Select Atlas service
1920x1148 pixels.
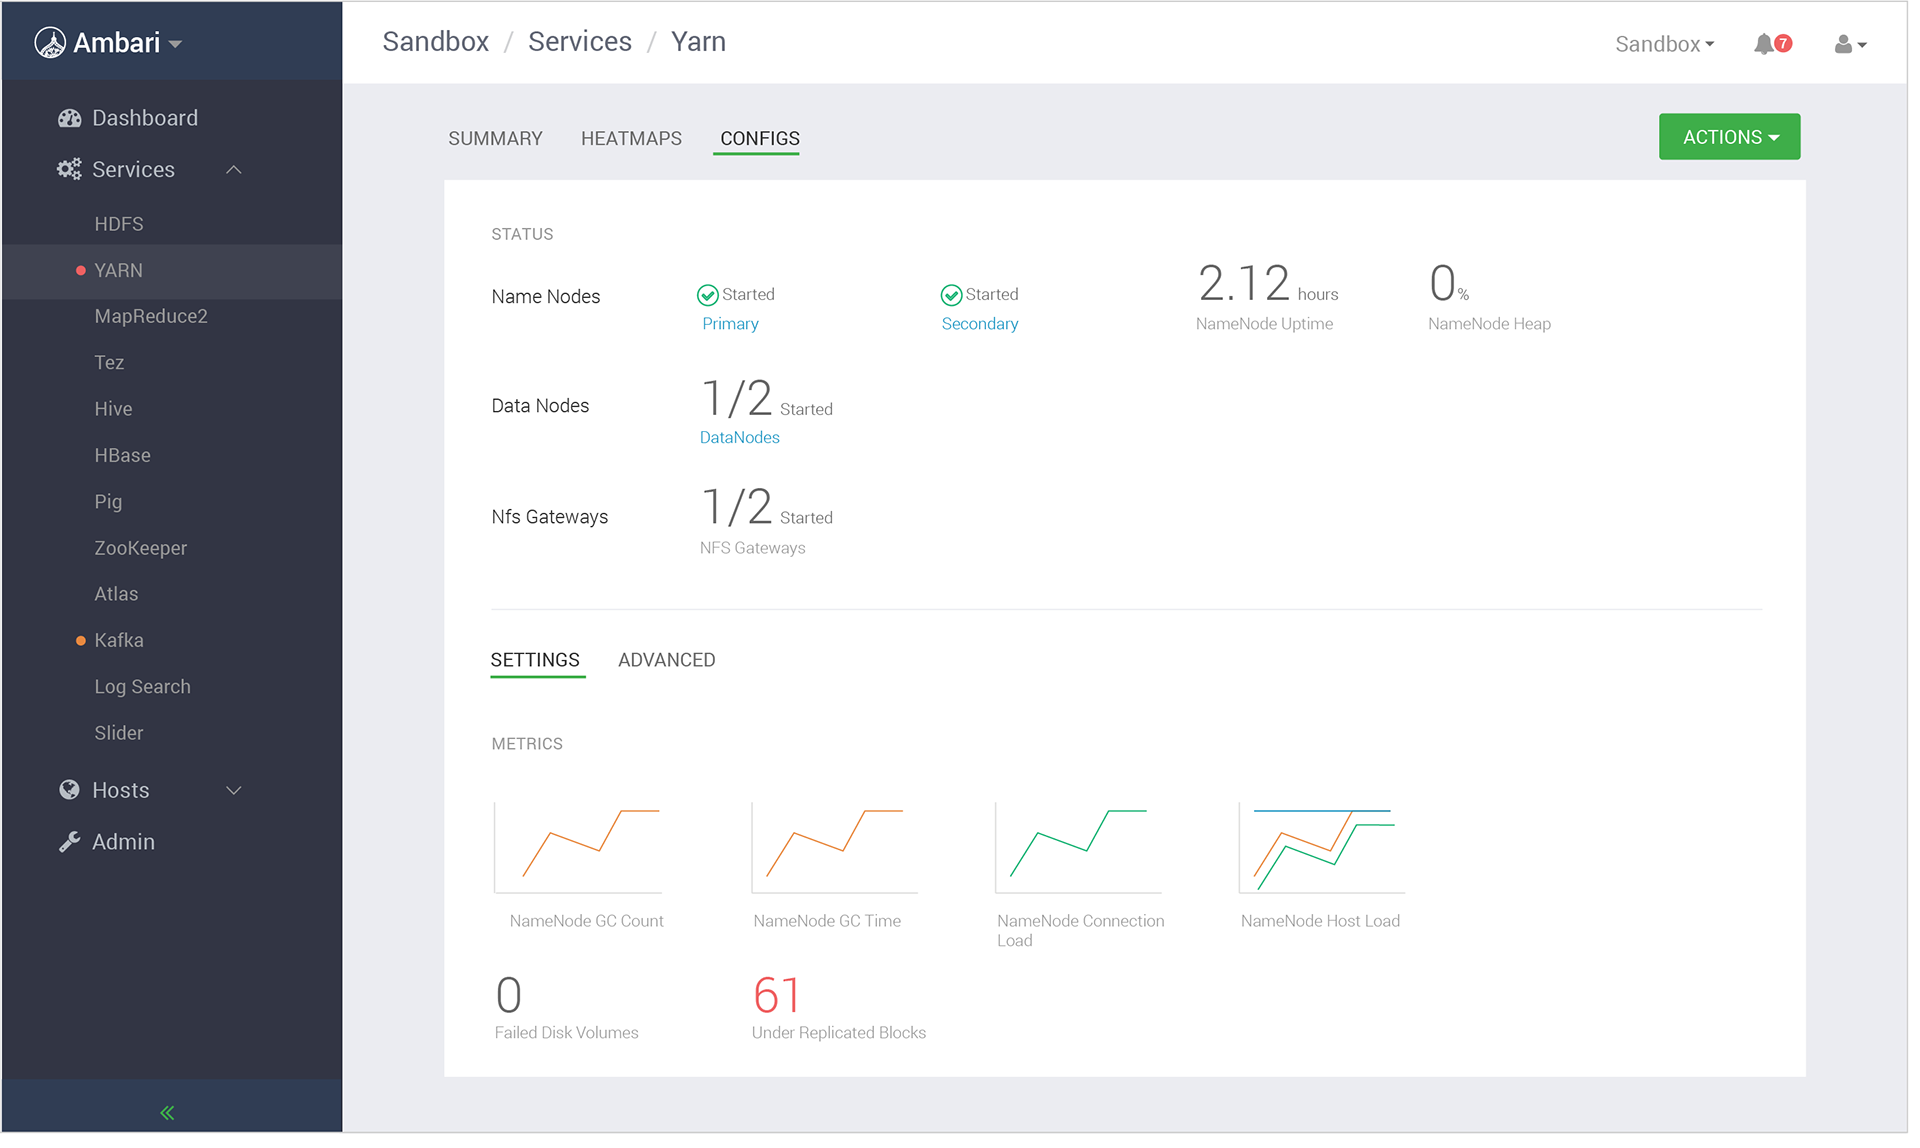[x=116, y=594]
